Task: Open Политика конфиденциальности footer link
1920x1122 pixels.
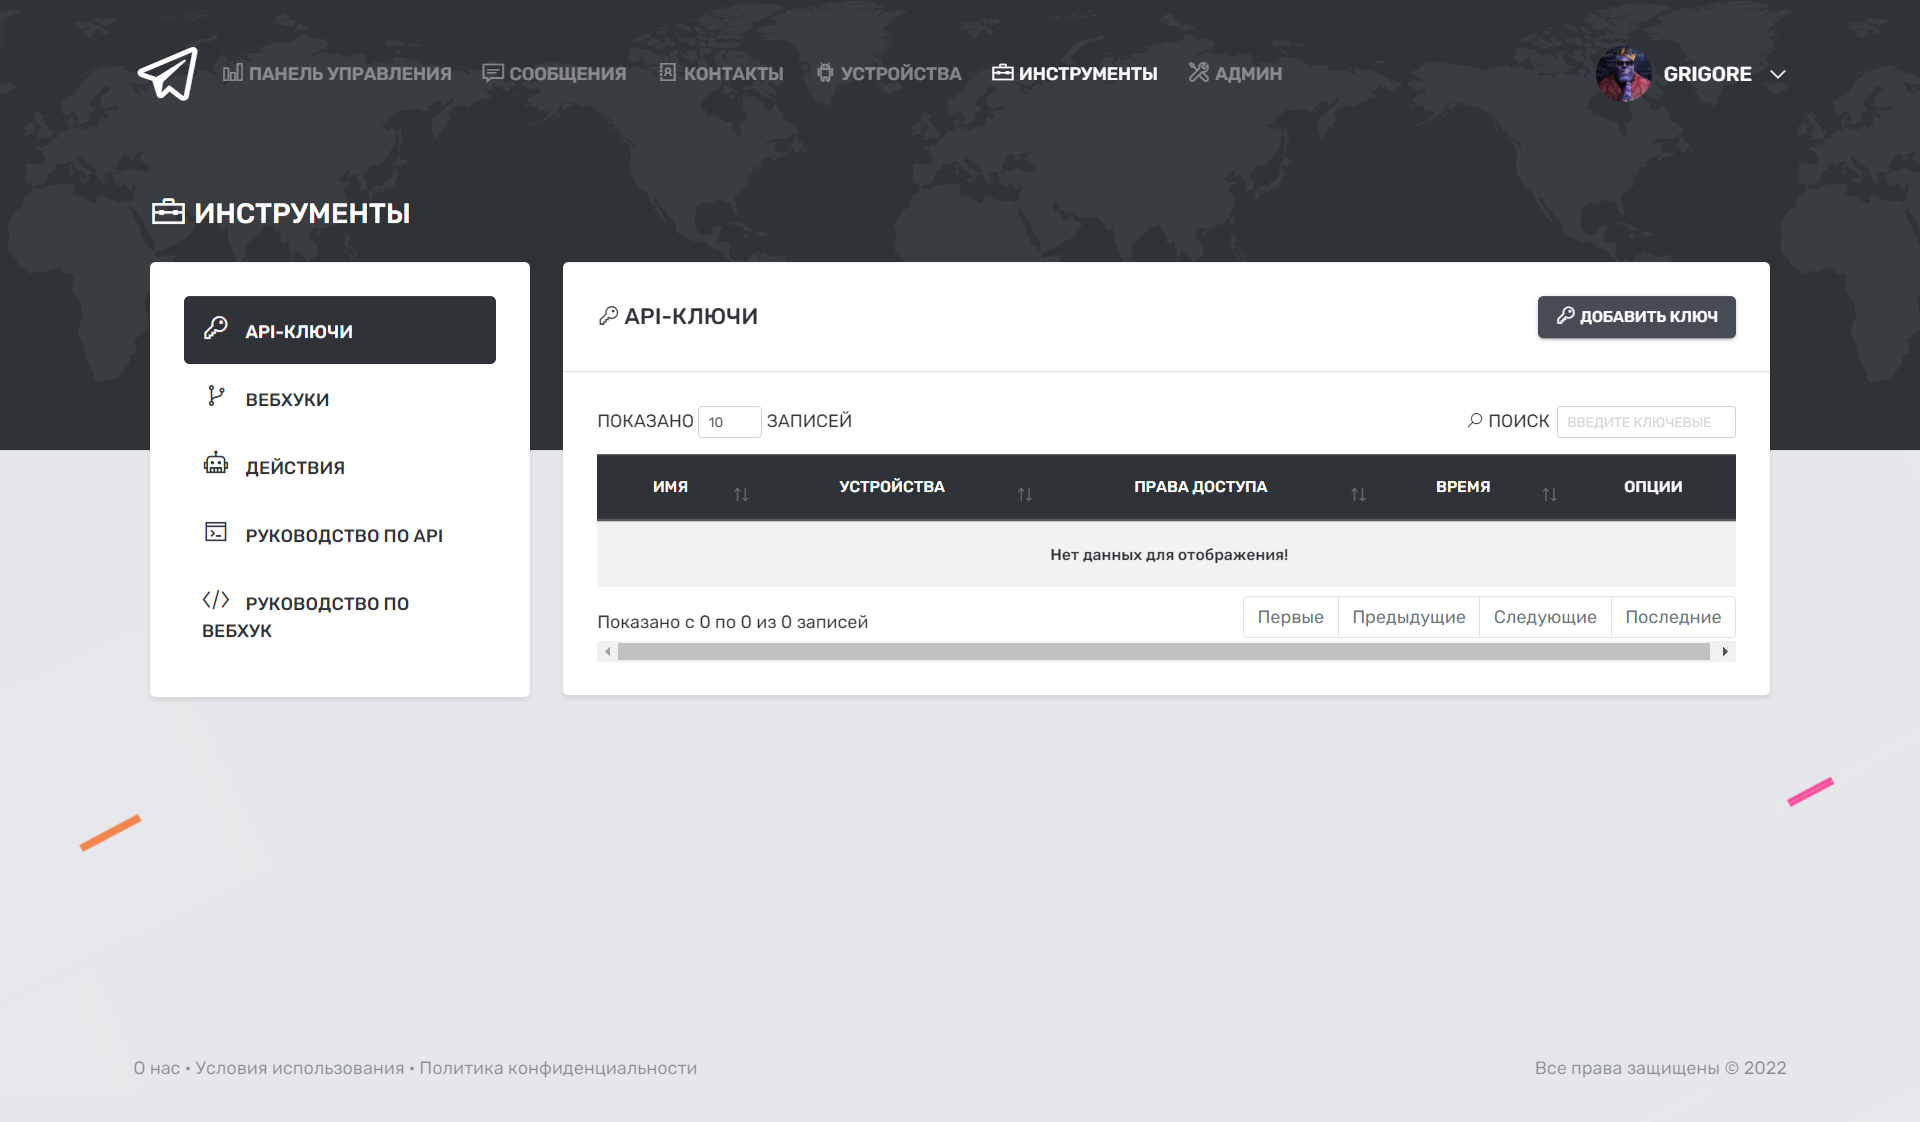Action: click(x=558, y=1068)
